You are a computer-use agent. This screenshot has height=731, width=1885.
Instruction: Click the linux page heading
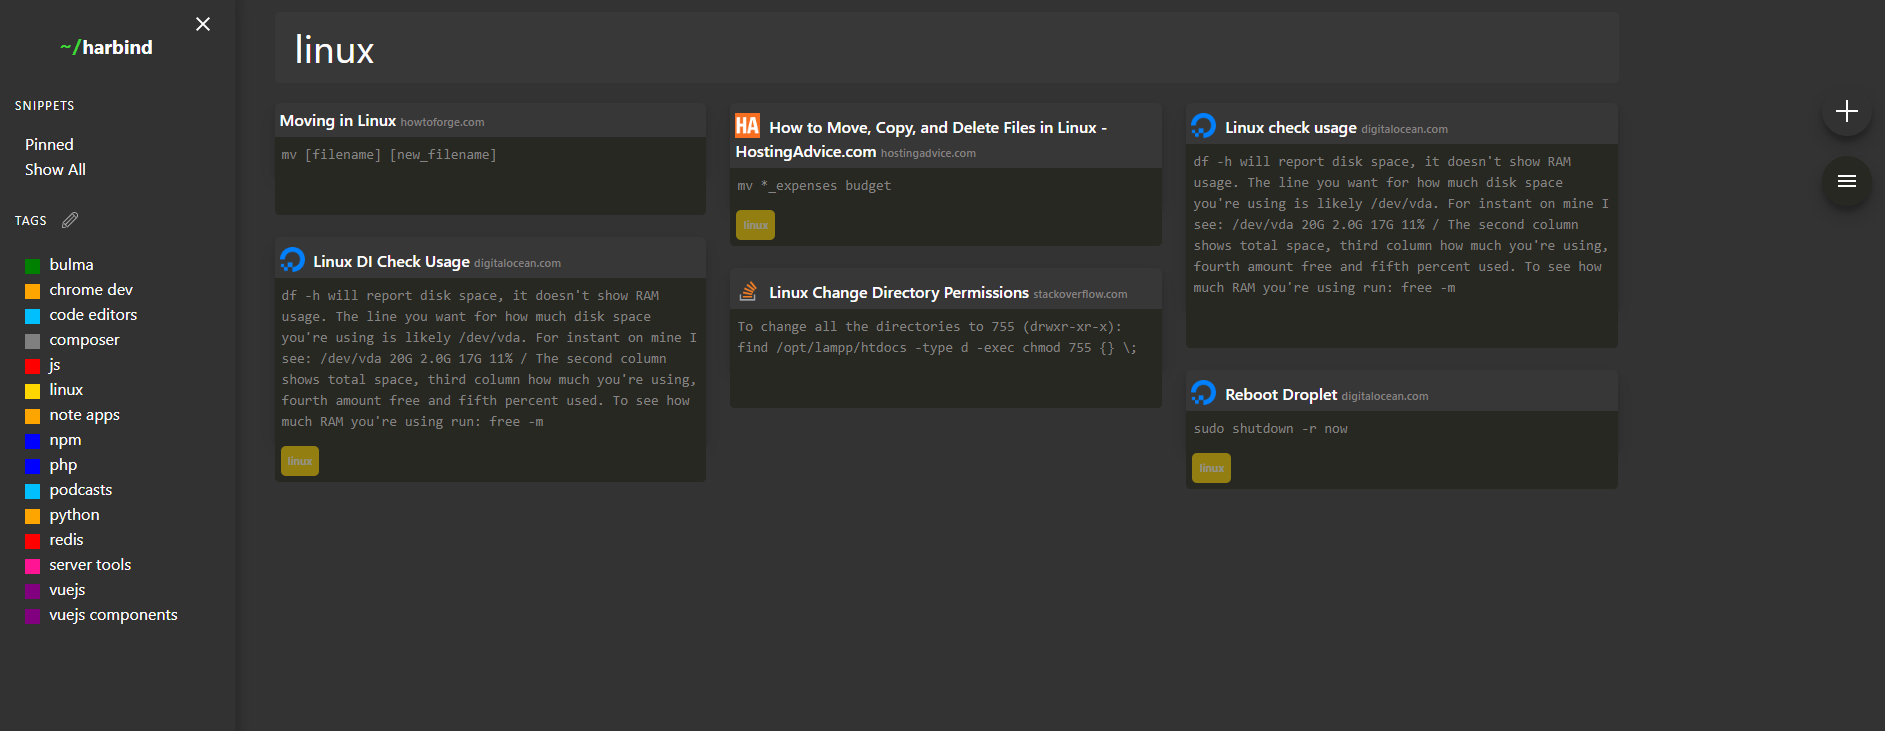(x=334, y=49)
